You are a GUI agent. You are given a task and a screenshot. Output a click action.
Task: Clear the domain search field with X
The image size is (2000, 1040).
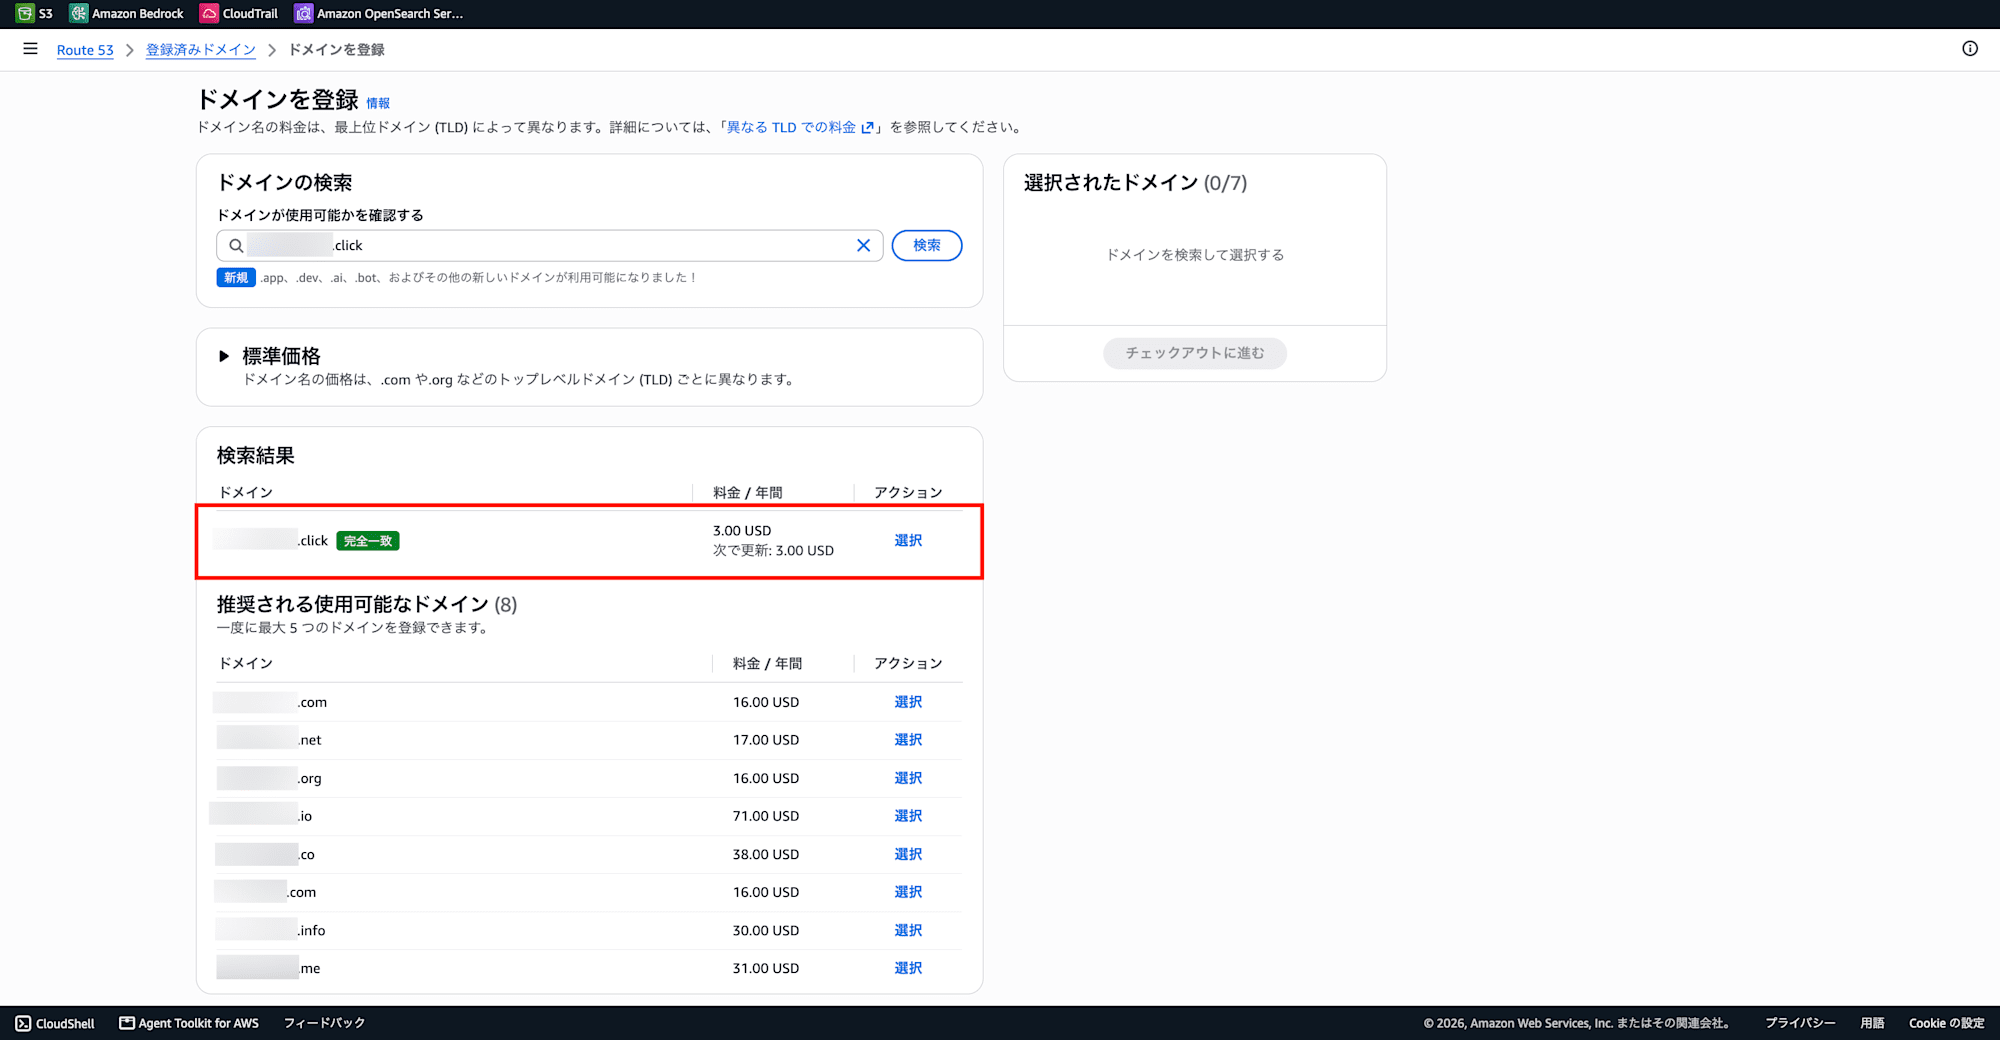pos(863,245)
